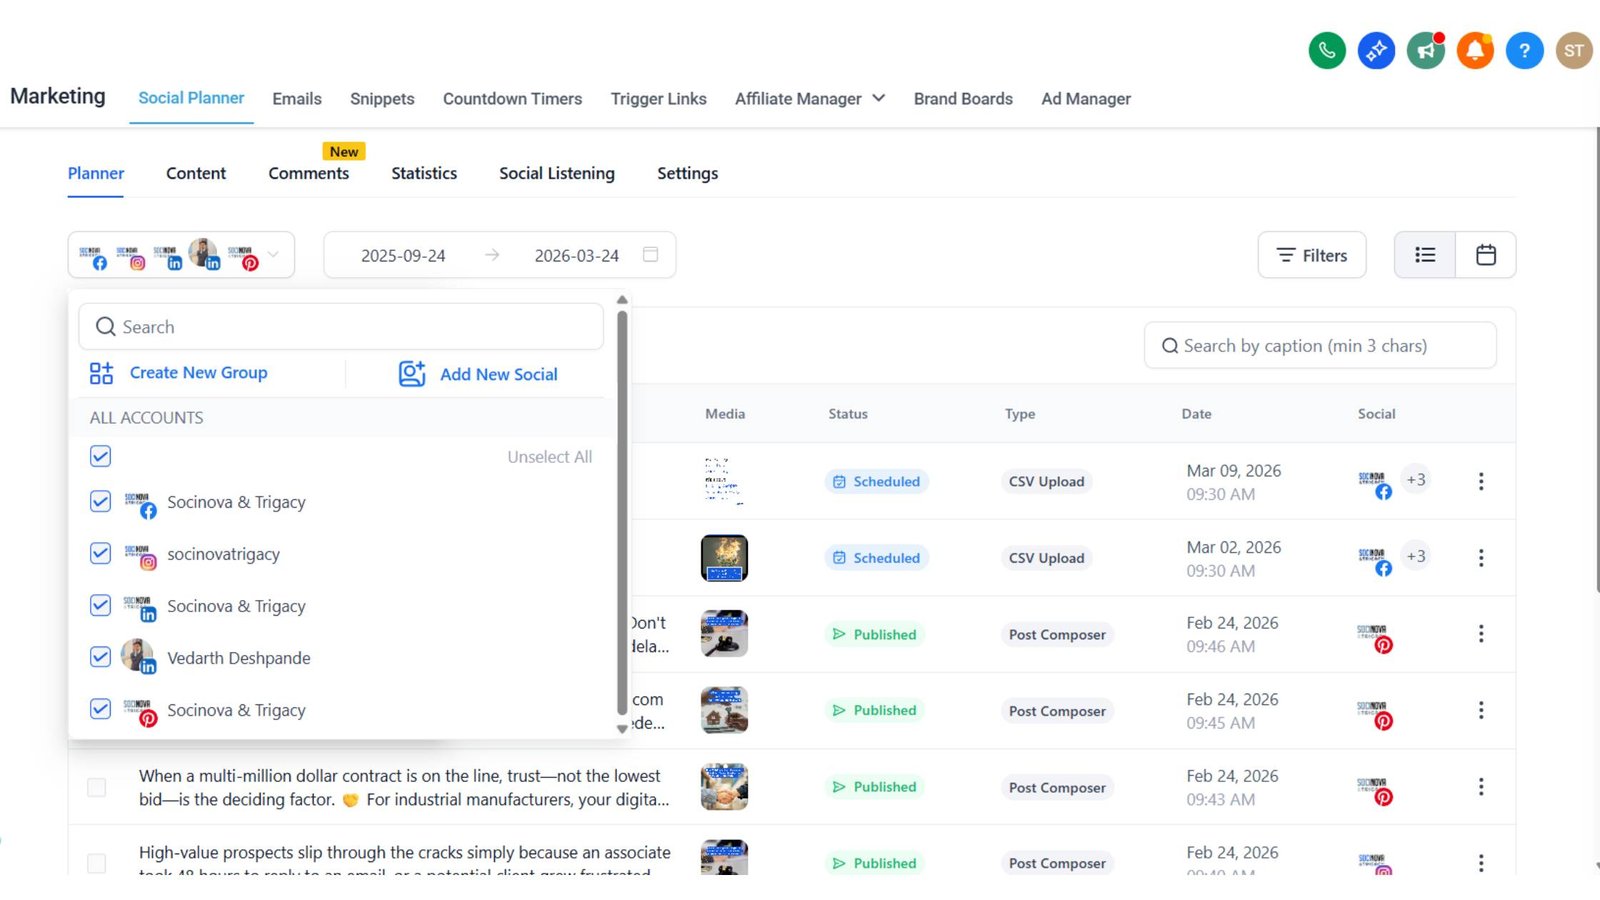Click the calendar icon in date range
Screen dimensions: 1600x900
650,255
